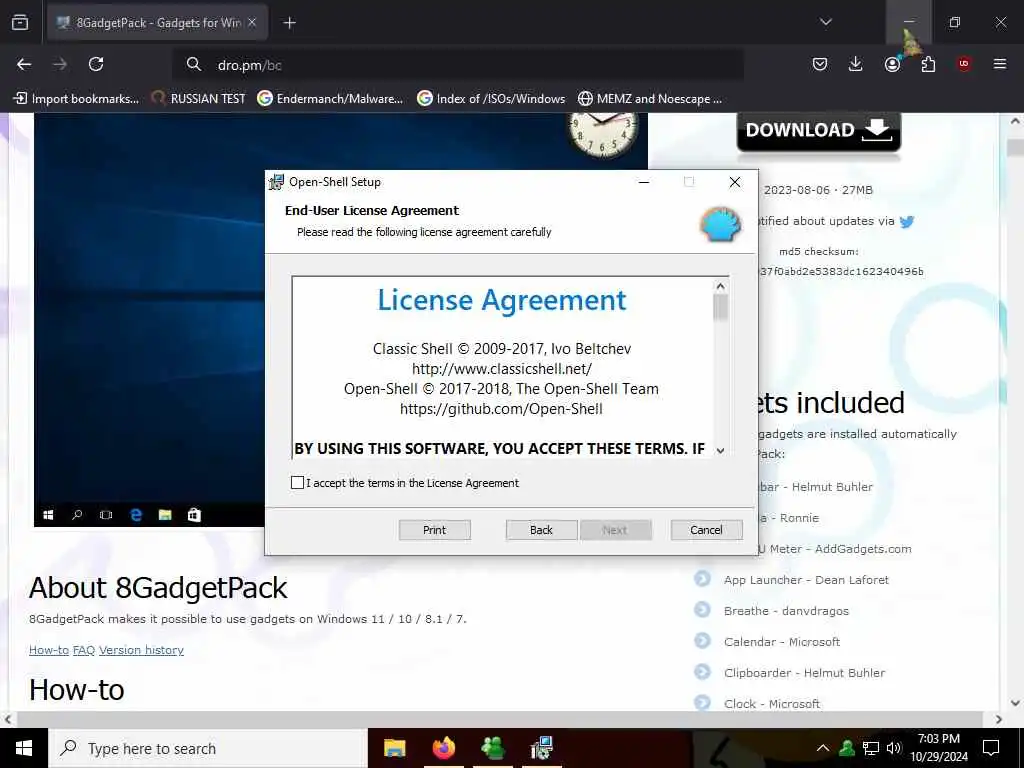
Task: Click the webpage vertical scrollbar down arrow
Action: pos(1015,703)
